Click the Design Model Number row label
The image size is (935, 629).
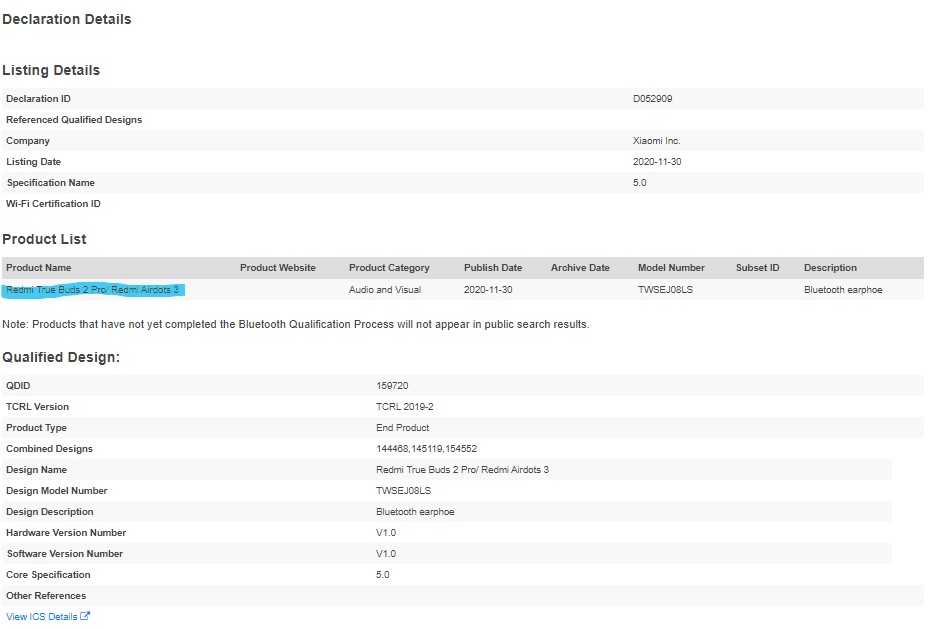(x=57, y=491)
